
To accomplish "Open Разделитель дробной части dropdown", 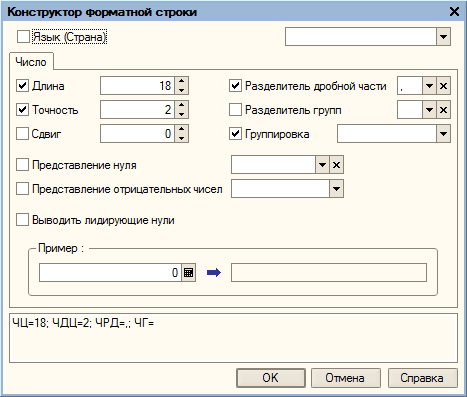I will point(429,86).
